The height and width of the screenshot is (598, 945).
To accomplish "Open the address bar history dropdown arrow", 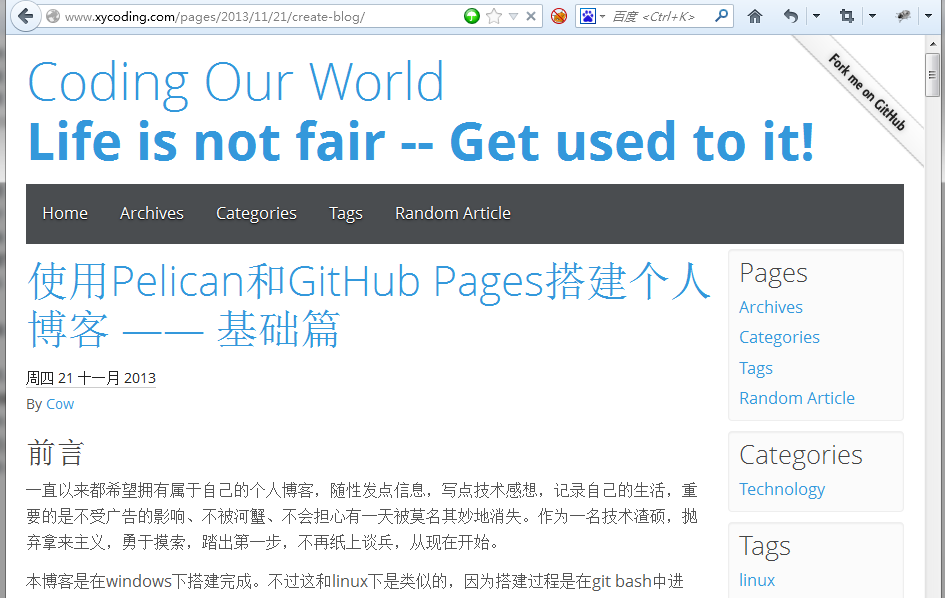I will 513,16.
